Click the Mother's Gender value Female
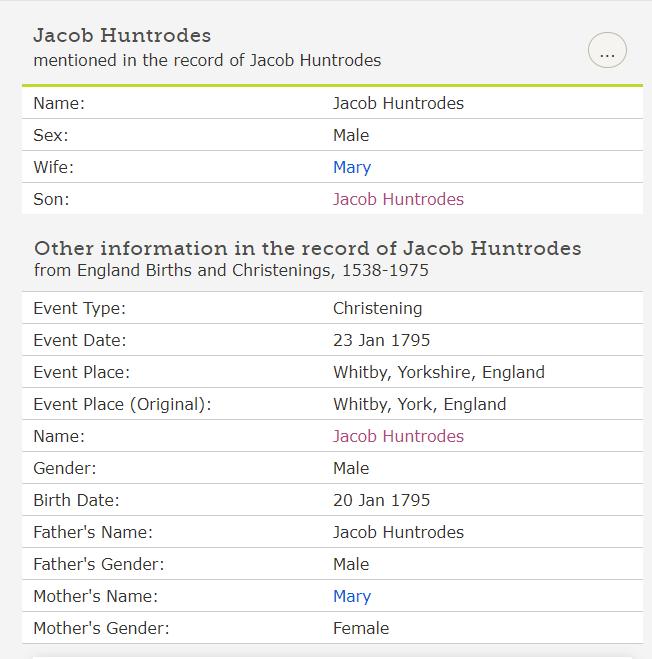The image size is (652, 659). [360, 628]
